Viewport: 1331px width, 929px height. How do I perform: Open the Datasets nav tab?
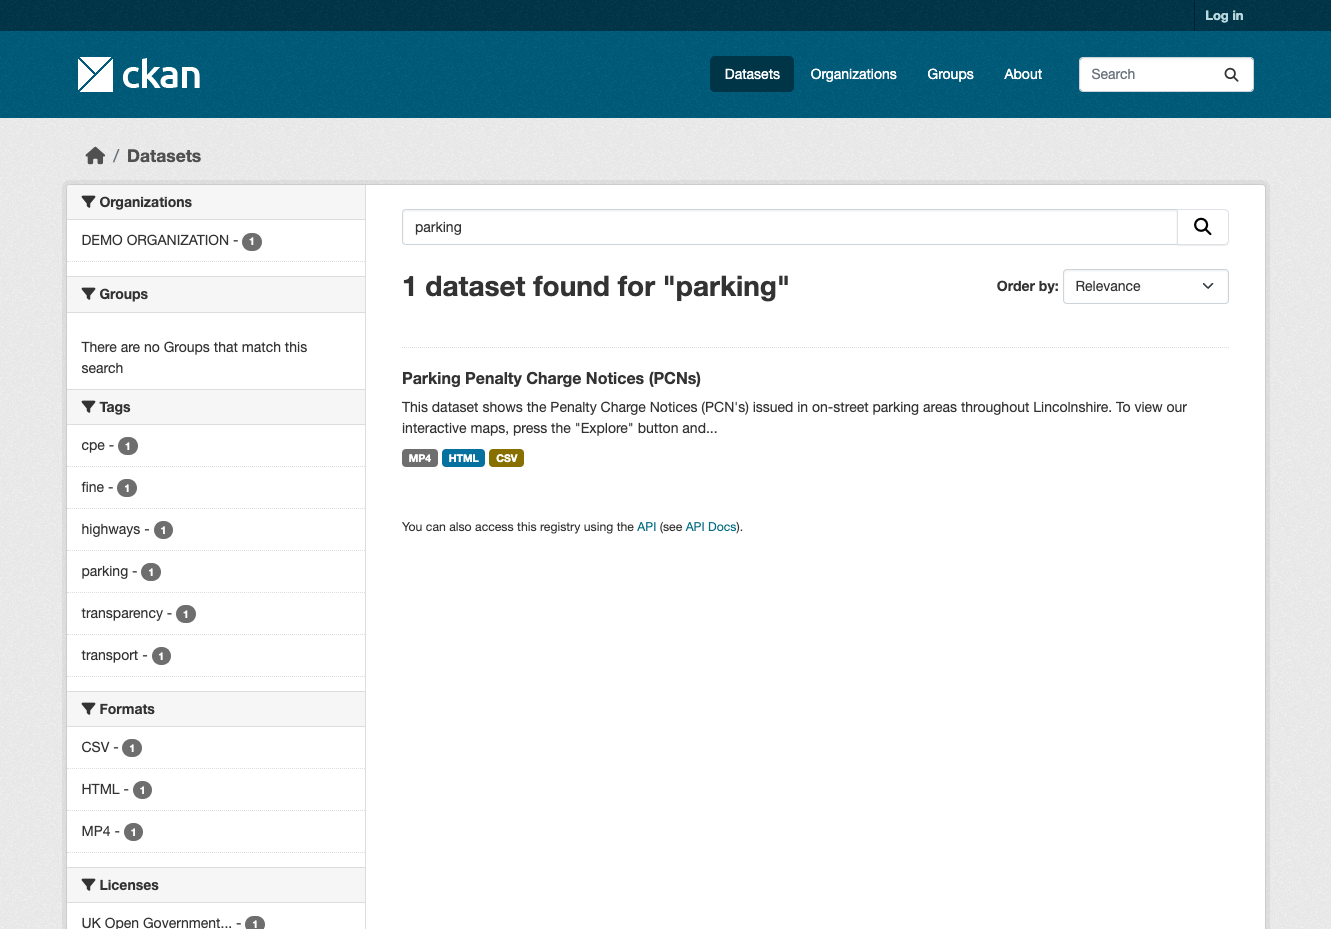click(752, 74)
